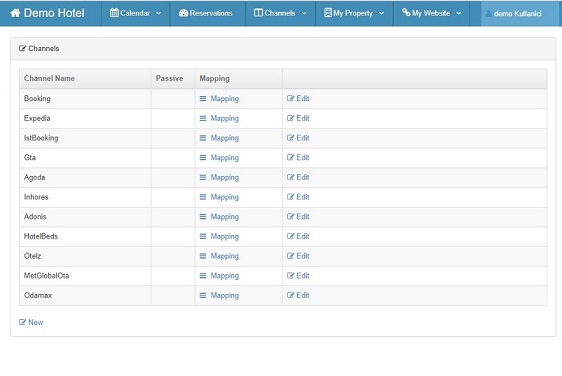The width and height of the screenshot is (562, 376).
Task: Click the calendar icon in the navbar
Action: (x=114, y=13)
